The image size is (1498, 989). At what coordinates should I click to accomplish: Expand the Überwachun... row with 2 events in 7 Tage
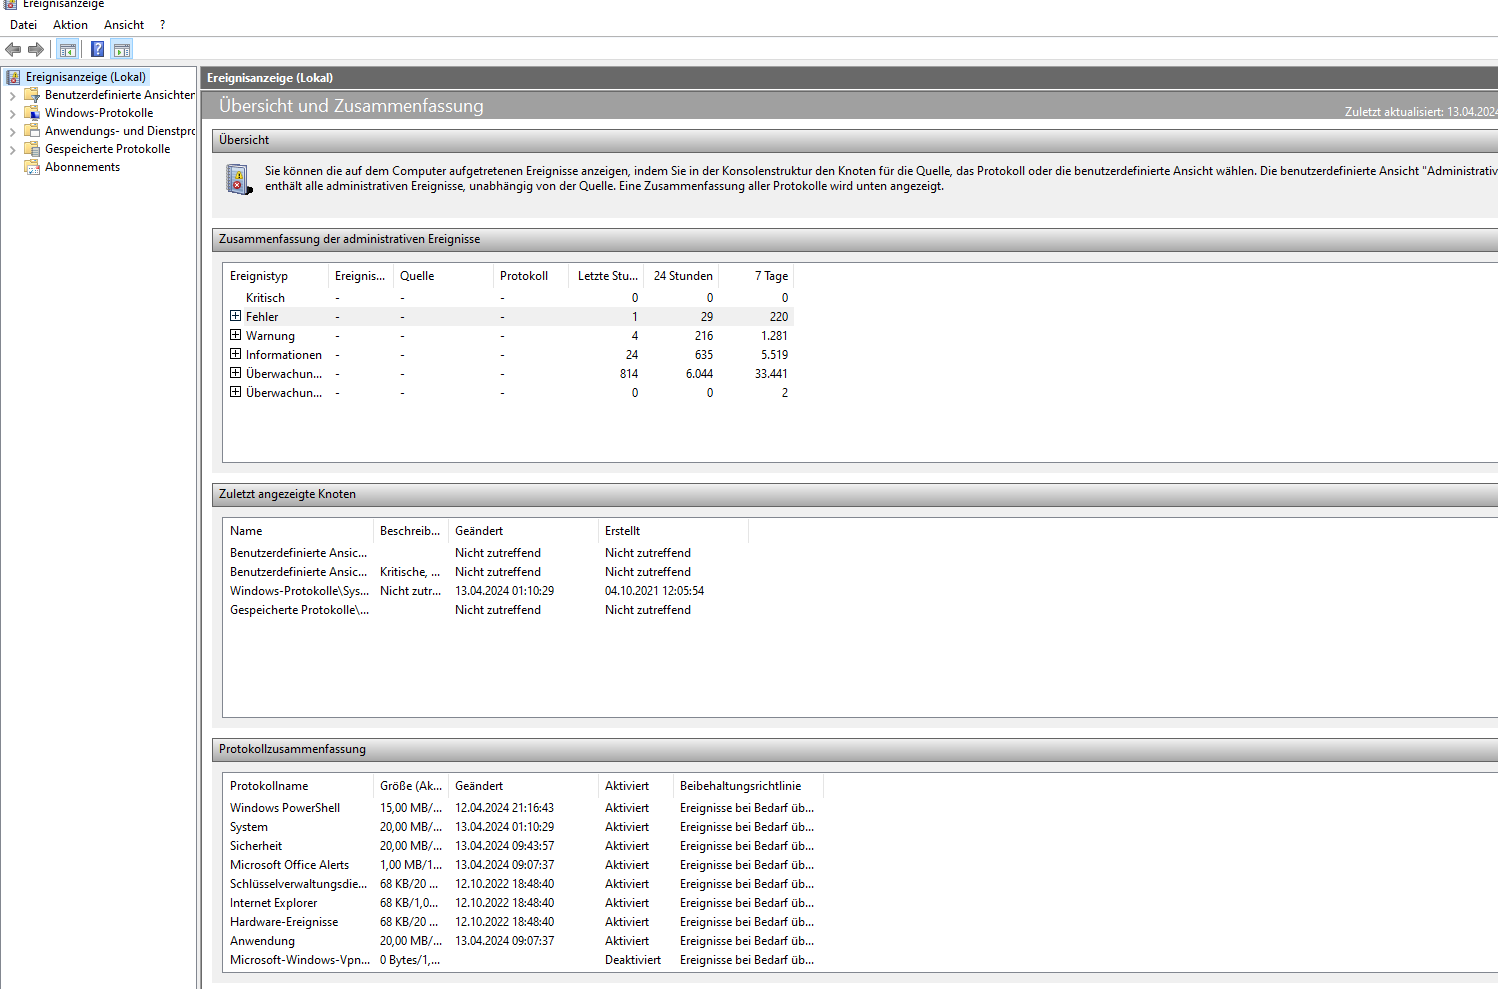[x=235, y=392]
